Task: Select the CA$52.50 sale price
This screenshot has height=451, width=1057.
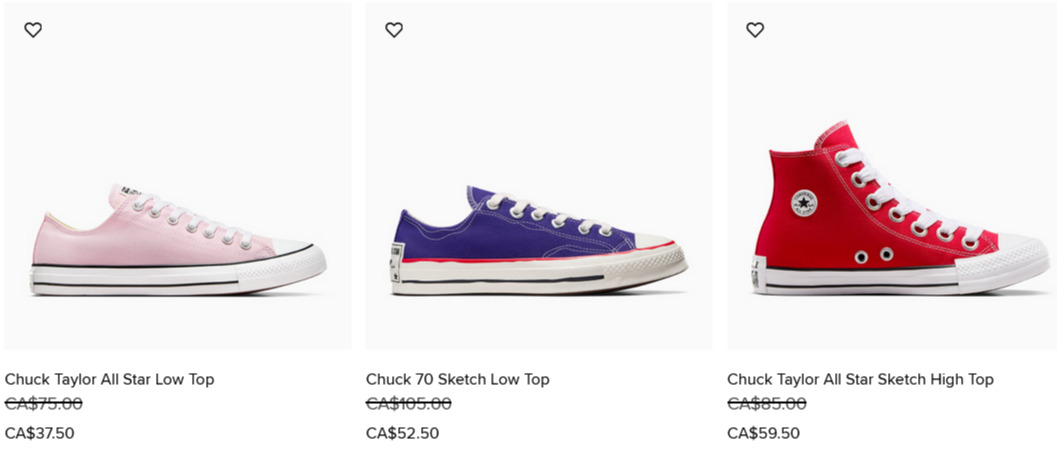Action: (402, 433)
